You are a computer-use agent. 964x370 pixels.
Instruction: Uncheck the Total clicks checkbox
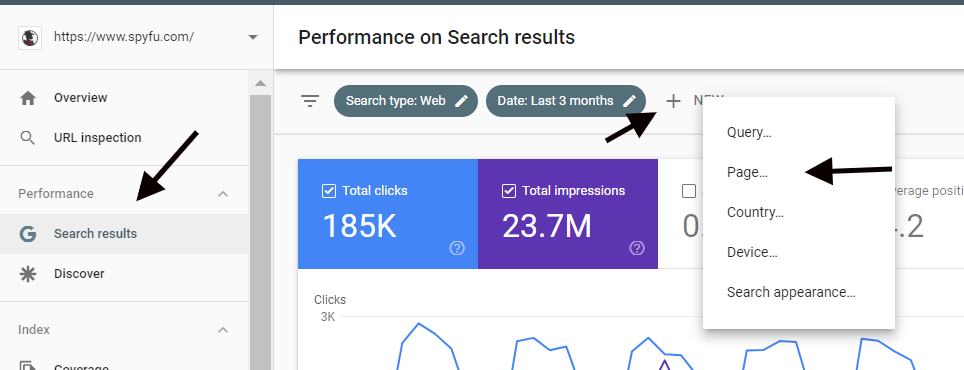coord(329,191)
